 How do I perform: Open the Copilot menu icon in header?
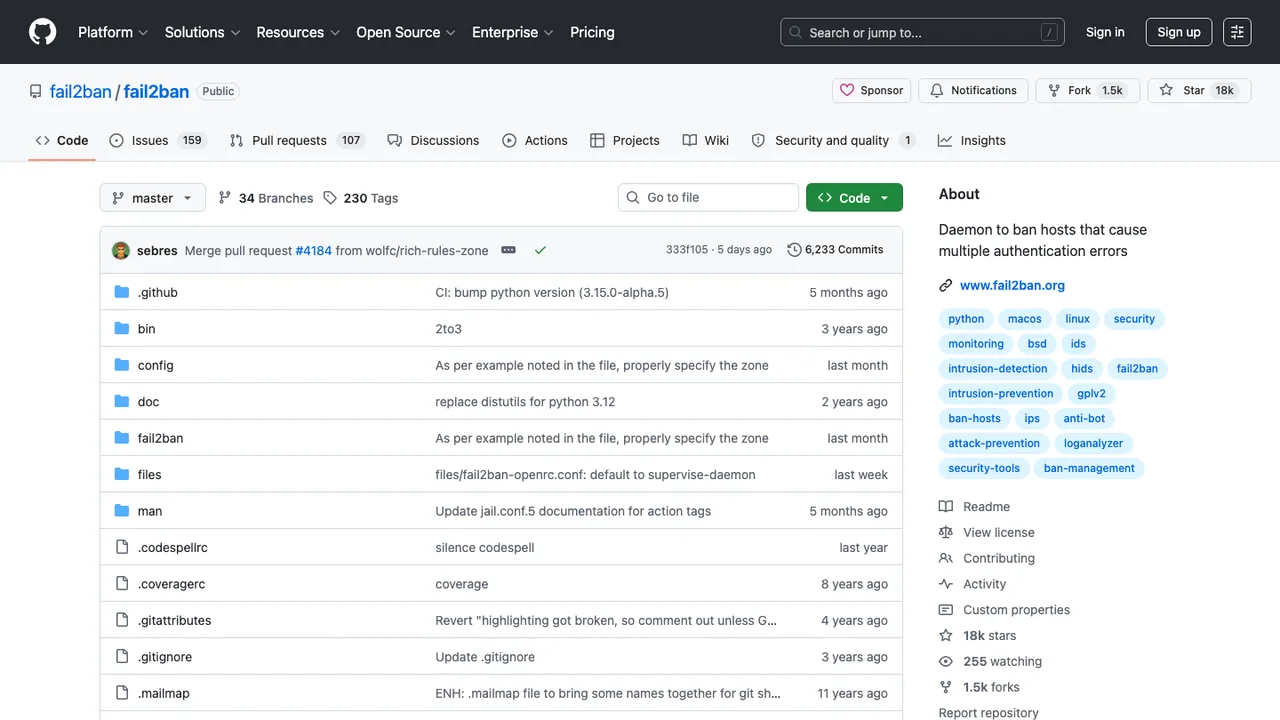click(x=1237, y=32)
